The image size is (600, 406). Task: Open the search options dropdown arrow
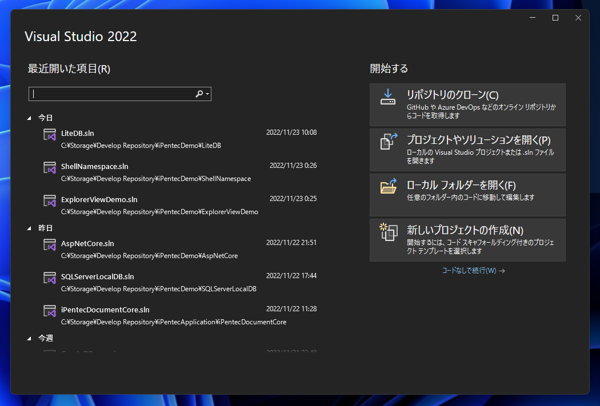click(207, 94)
